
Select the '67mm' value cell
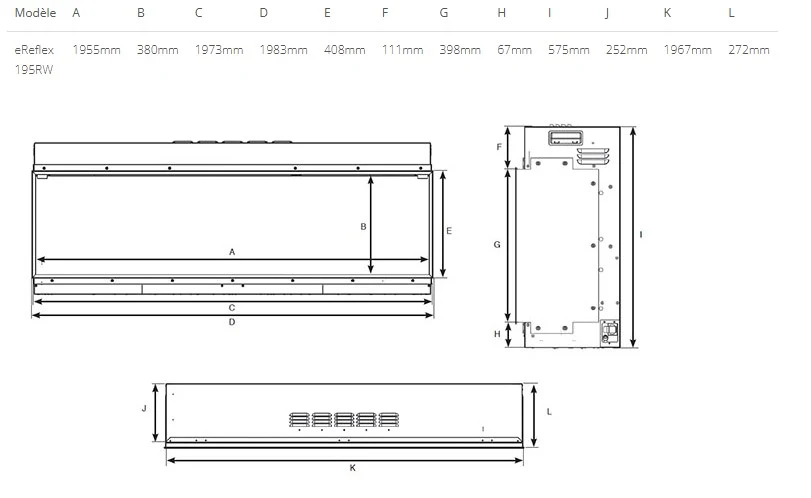[515, 50]
